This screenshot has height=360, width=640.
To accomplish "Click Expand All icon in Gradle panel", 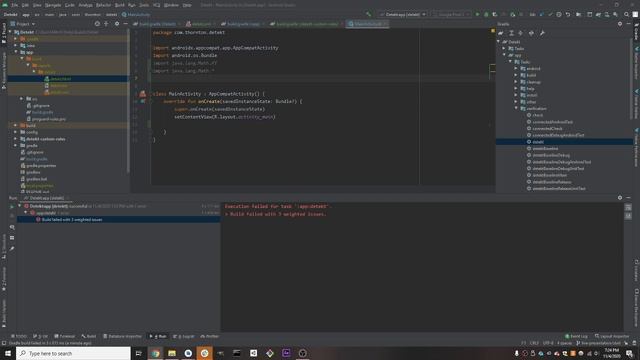I will pyautogui.click(x=511, y=33).
